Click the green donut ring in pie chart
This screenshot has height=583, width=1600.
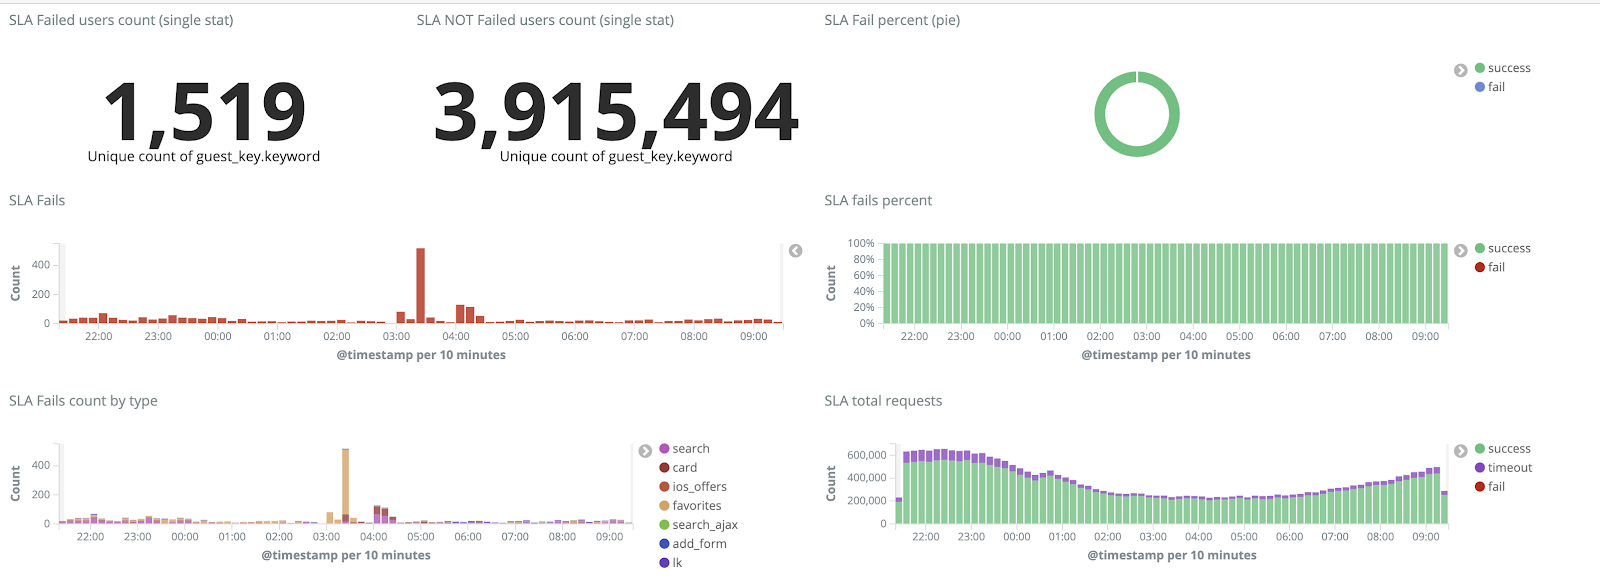(x=1100, y=114)
